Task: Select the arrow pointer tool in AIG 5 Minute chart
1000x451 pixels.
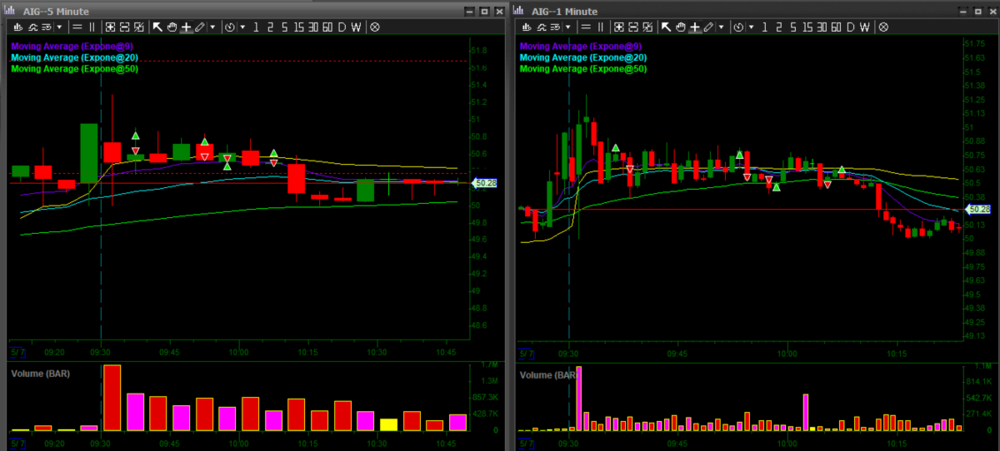Action: coord(157,27)
